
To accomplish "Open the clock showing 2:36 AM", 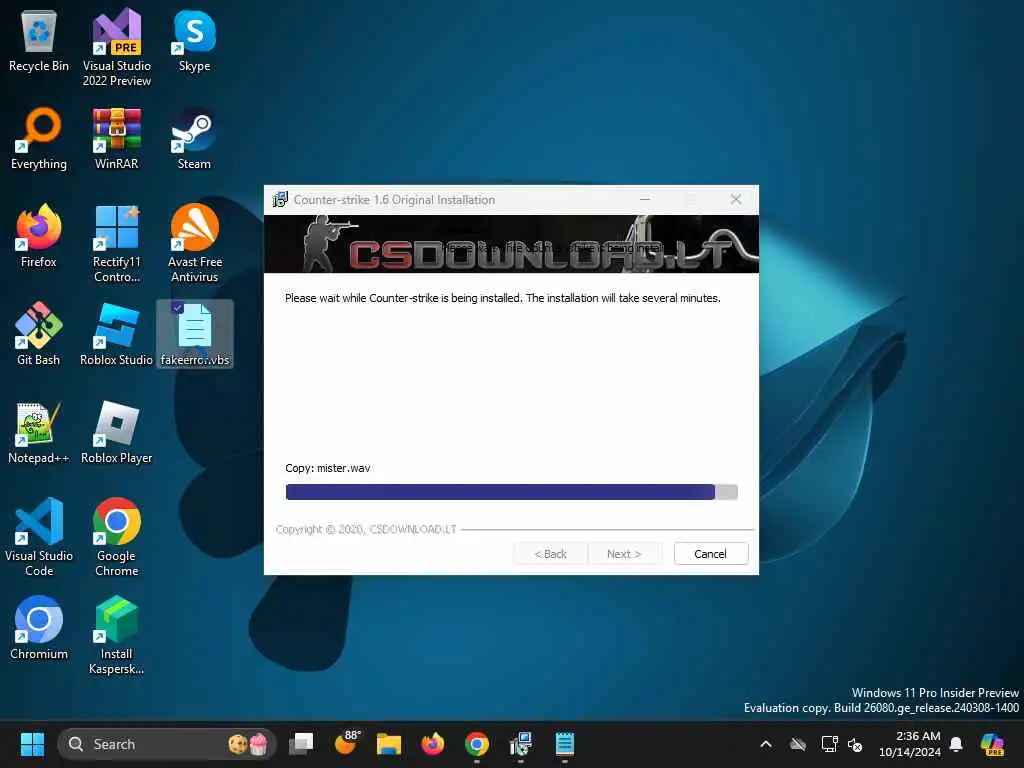I will [x=910, y=744].
